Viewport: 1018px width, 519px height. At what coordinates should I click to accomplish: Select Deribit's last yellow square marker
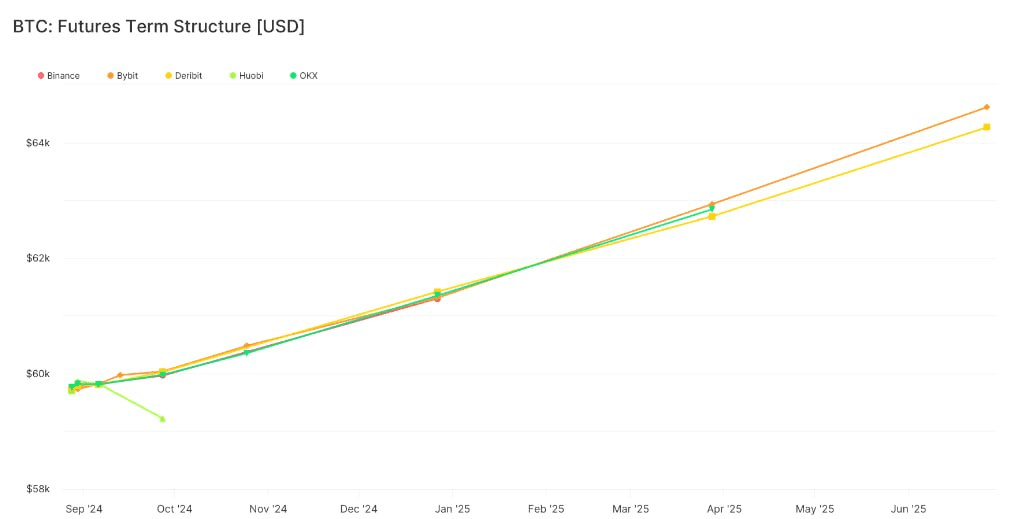pyautogui.click(x=987, y=127)
